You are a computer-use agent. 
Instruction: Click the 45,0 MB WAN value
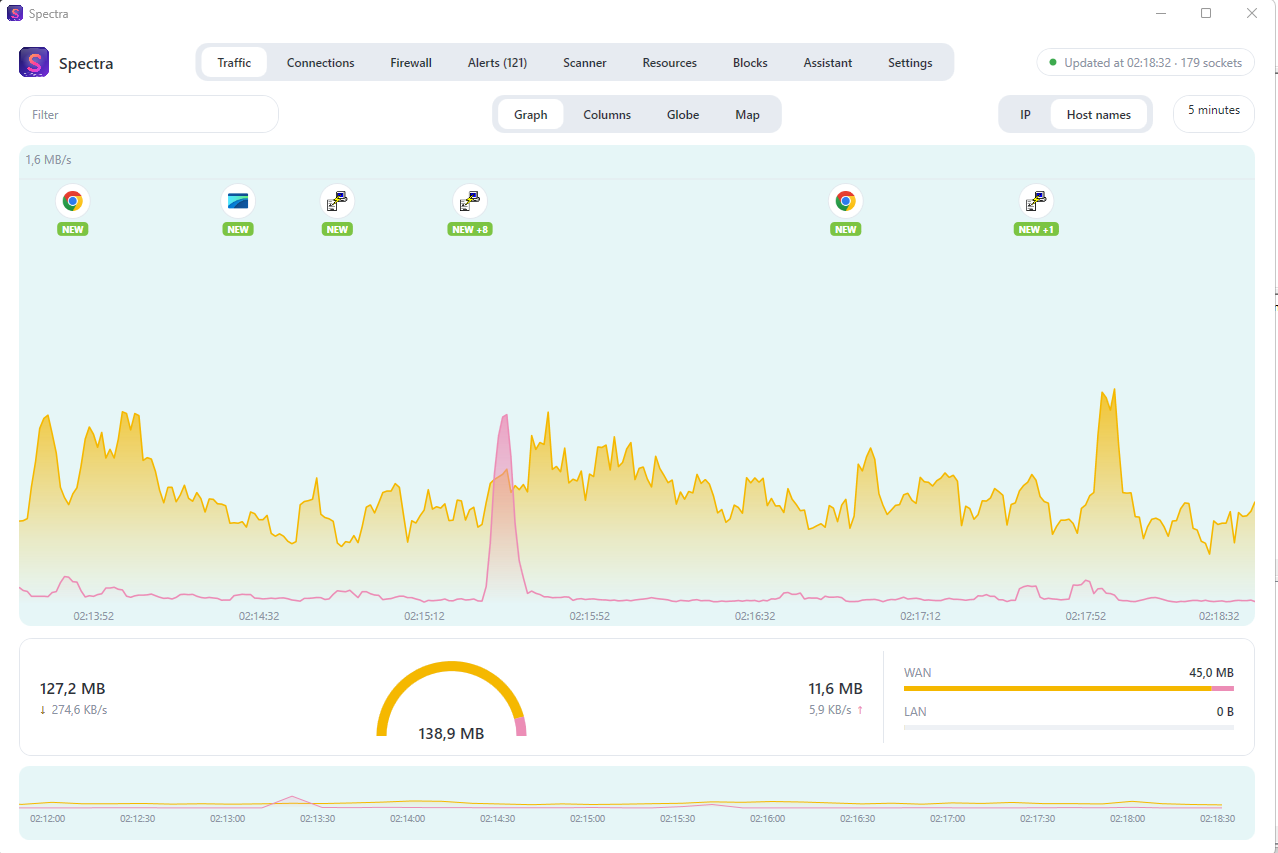1211,673
